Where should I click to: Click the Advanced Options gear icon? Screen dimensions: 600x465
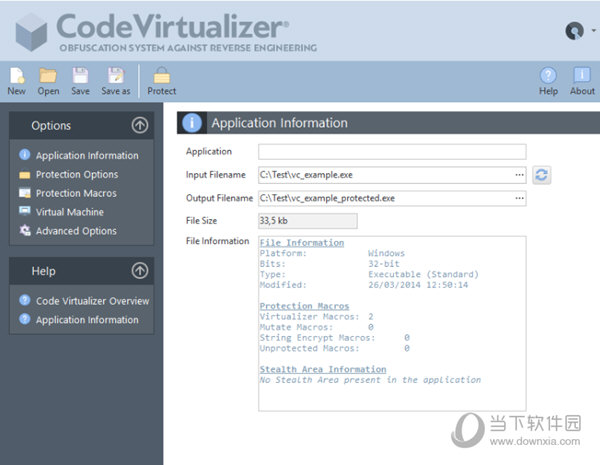click(x=25, y=230)
